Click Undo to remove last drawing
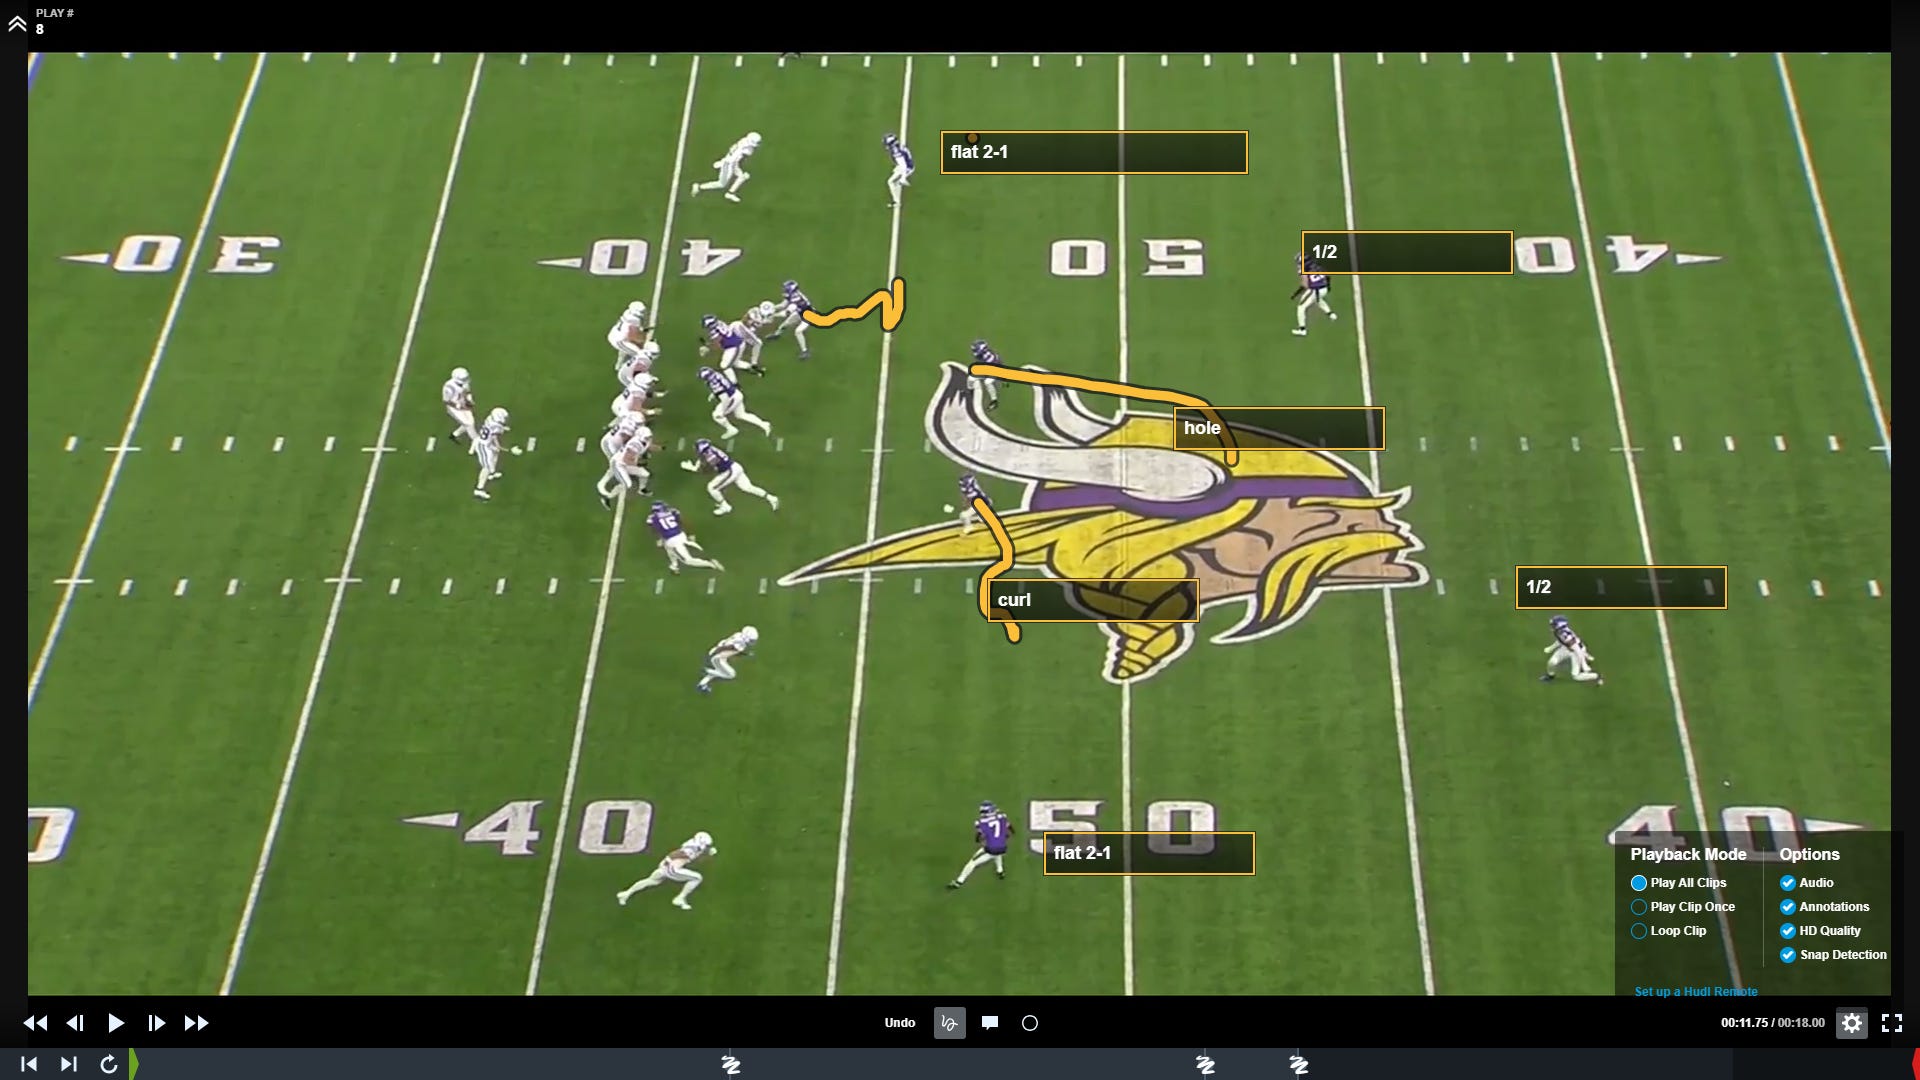This screenshot has height=1080, width=1920. coord(900,1023)
